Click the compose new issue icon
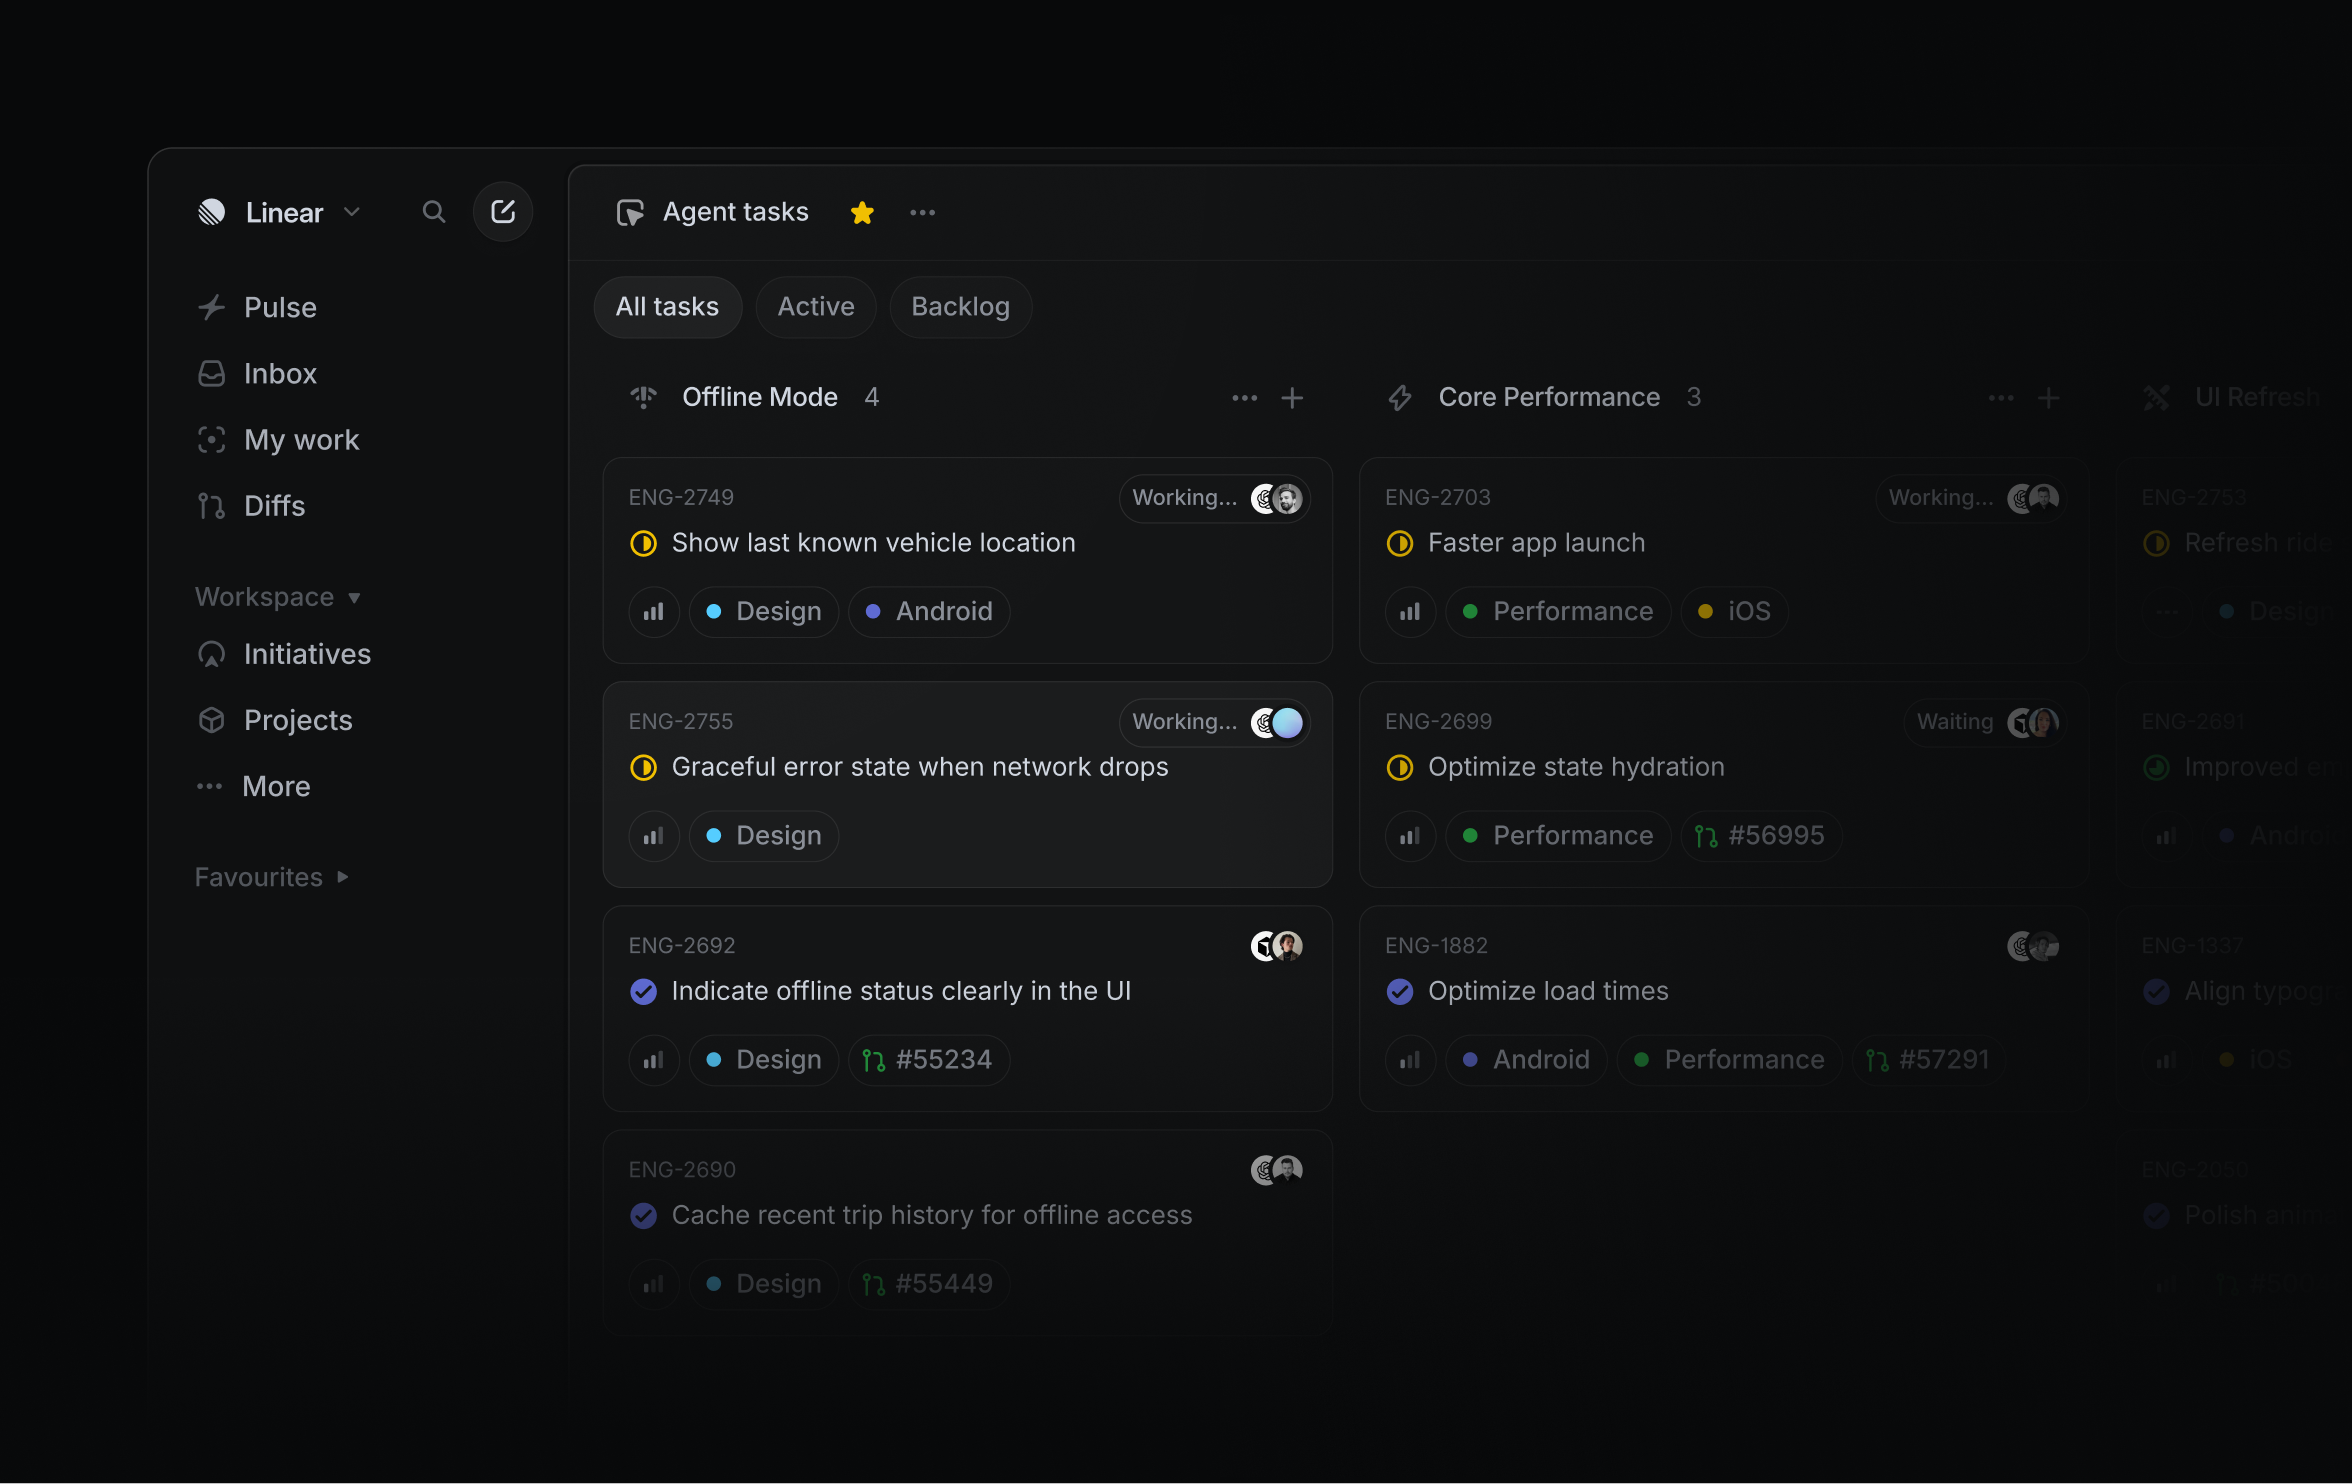The height and width of the screenshot is (1484, 2352). (x=503, y=212)
